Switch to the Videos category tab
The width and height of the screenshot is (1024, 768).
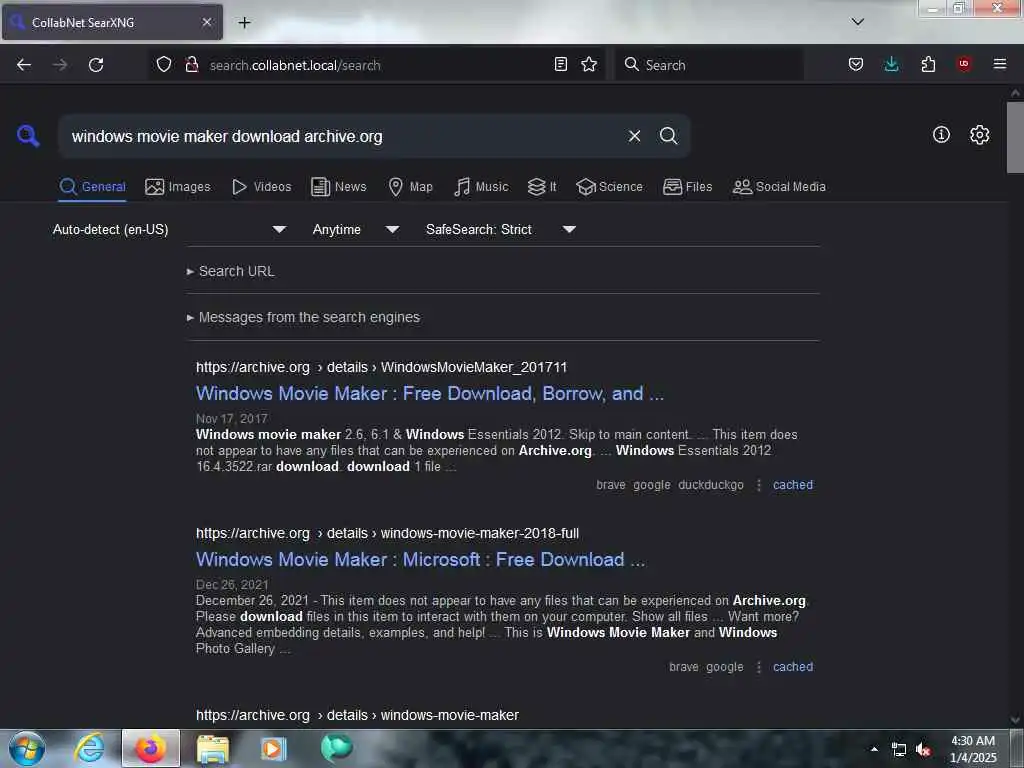coord(262,187)
